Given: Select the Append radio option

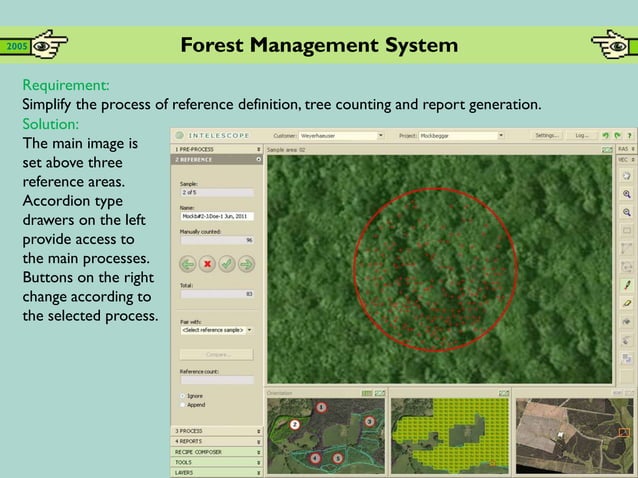Looking at the screenshot, I should pyautogui.click(x=183, y=405).
